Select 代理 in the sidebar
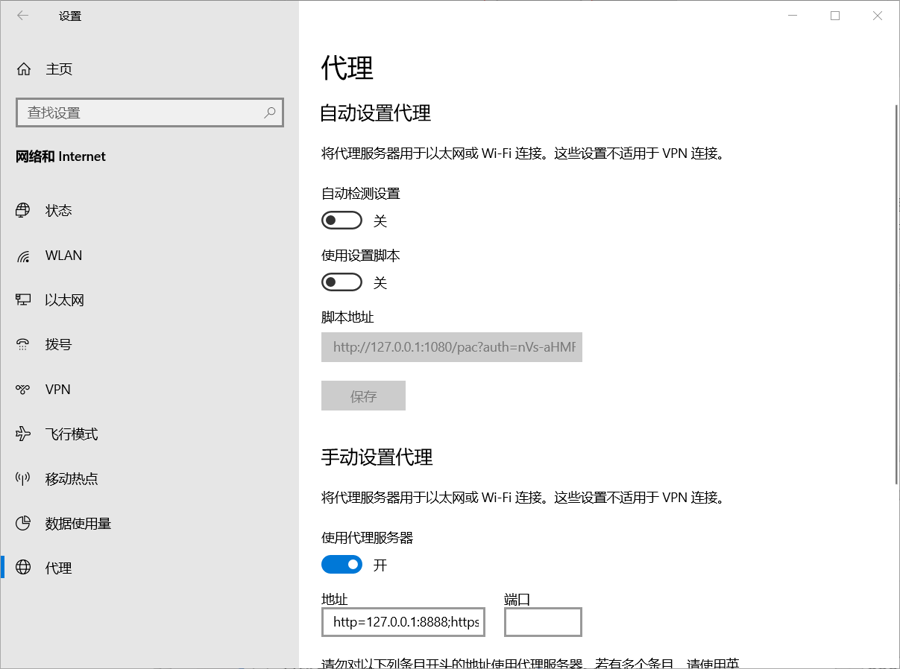The height and width of the screenshot is (669, 900). click(58, 568)
